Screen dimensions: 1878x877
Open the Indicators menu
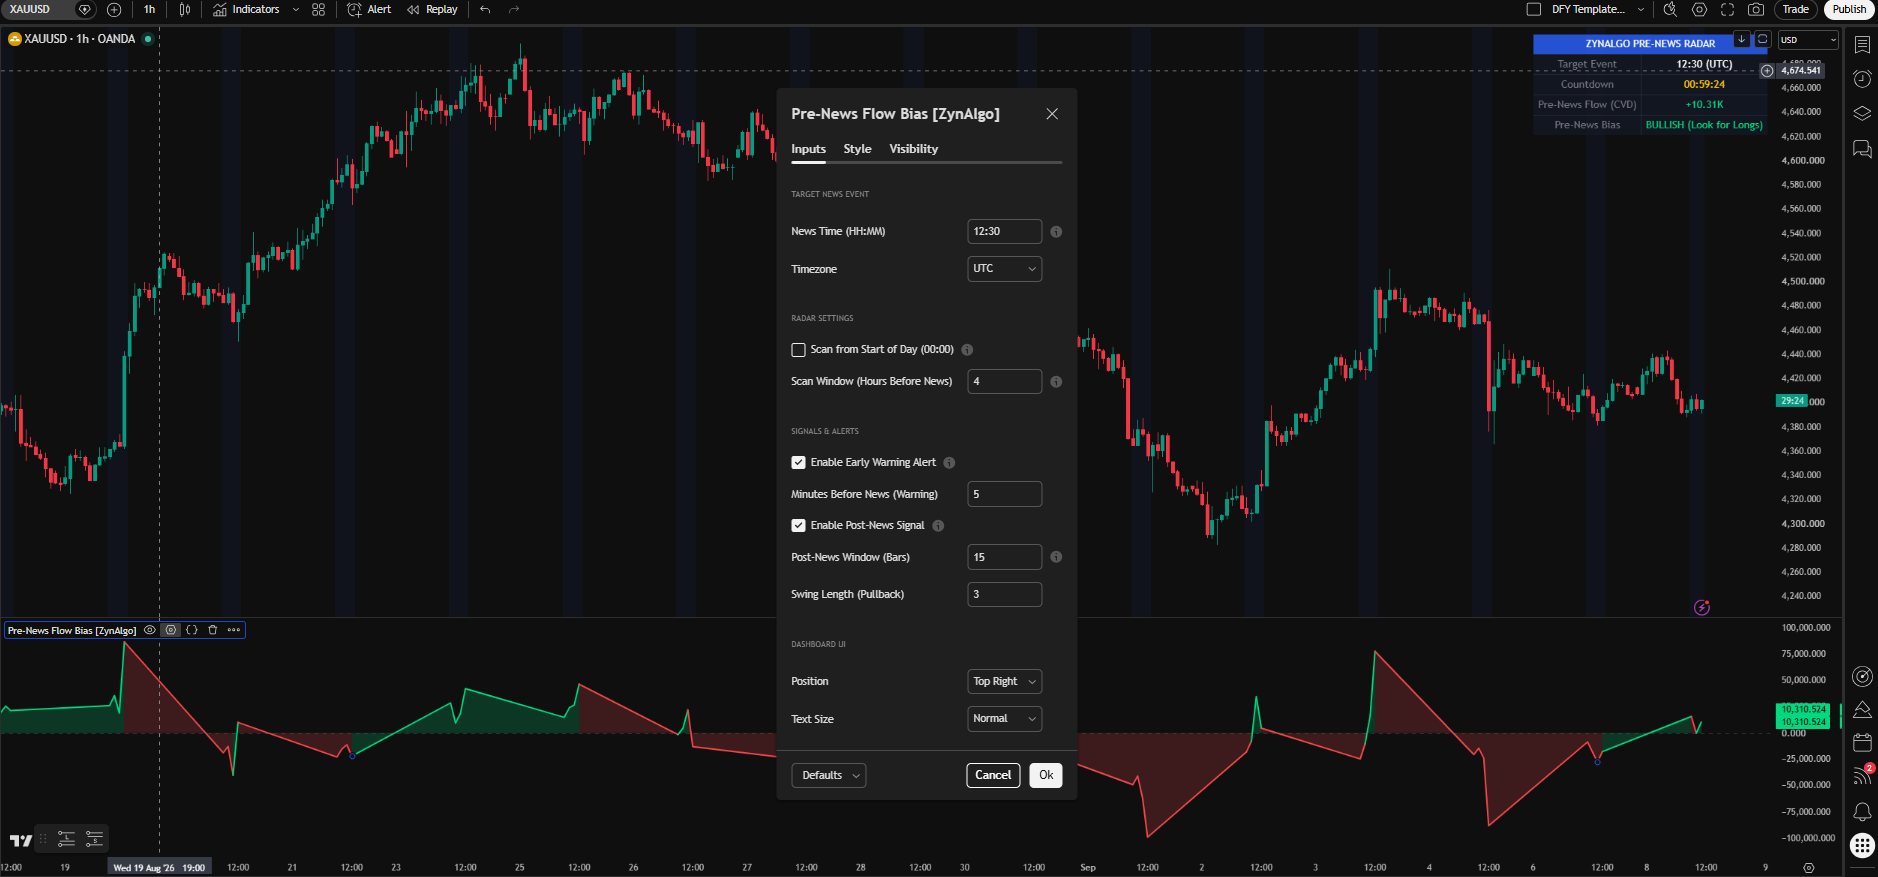pyautogui.click(x=246, y=10)
